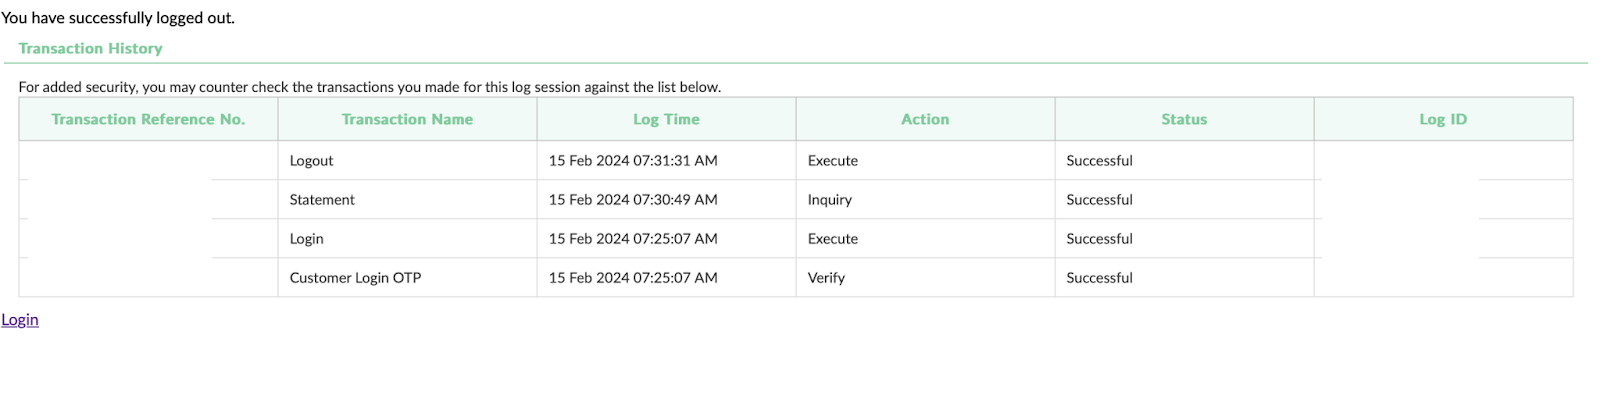The width and height of the screenshot is (1600, 395).
Task: Click the Log ID column header
Action: pyautogui.click(x=1443, y=119)
